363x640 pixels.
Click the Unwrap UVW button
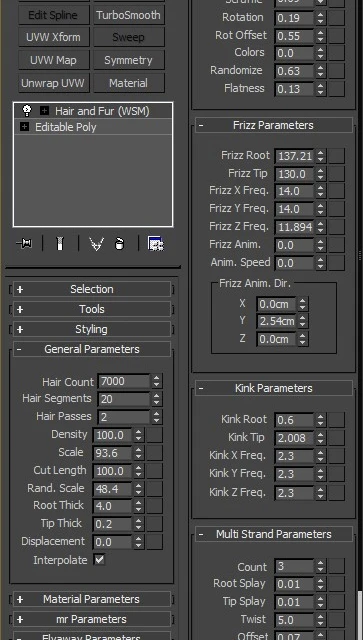tap(53, 83)
